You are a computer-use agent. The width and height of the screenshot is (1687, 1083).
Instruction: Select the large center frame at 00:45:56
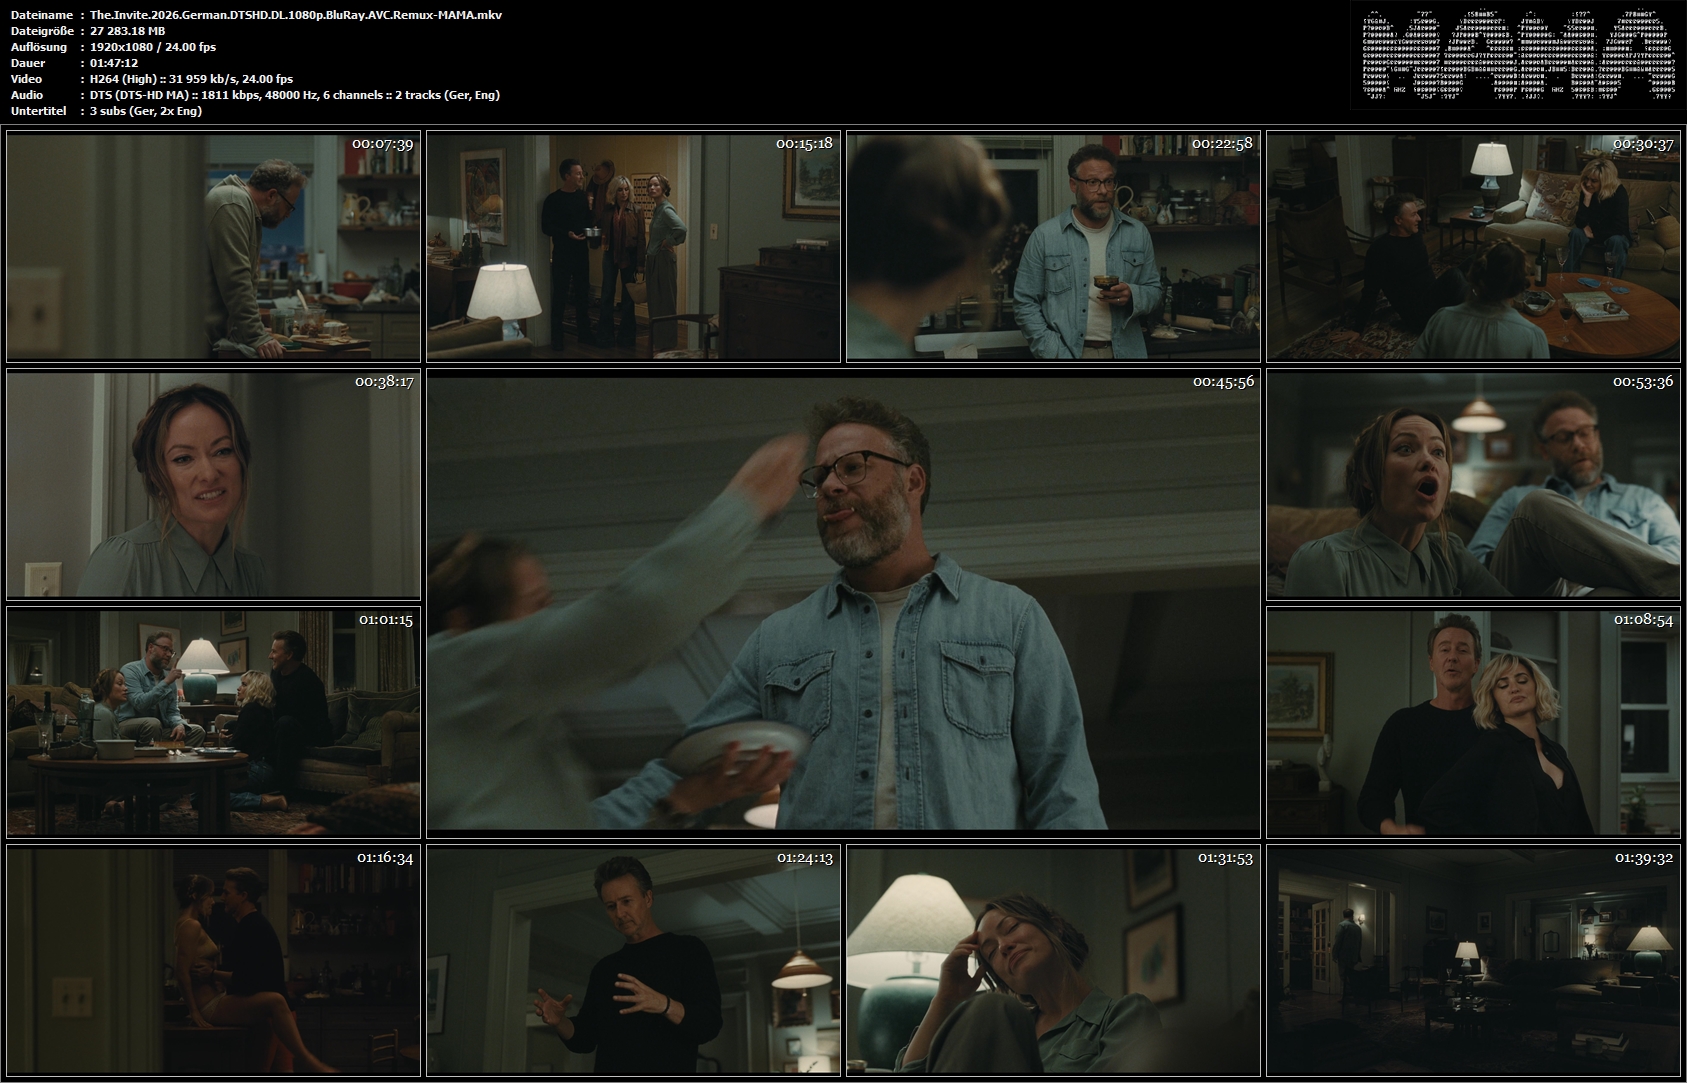pos(843,604)
